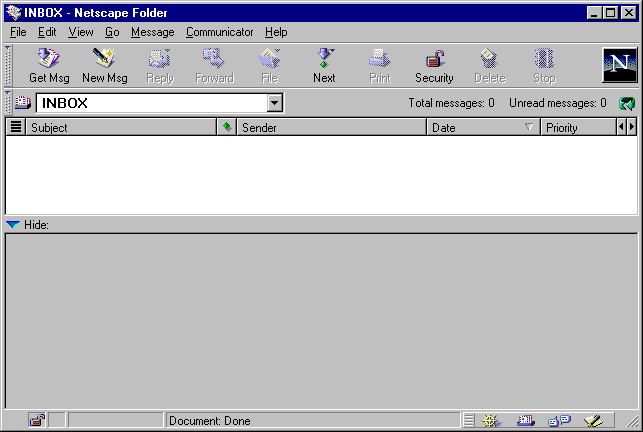643x432 pixels.
Task: Collapse the toolbar using its grip handle
Action: (x=8, y=65)
